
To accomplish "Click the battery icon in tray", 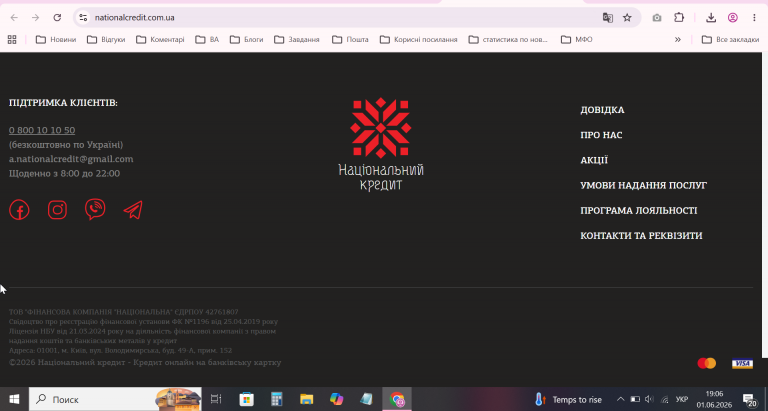I will pyautogui.click(x=635, y=399).
